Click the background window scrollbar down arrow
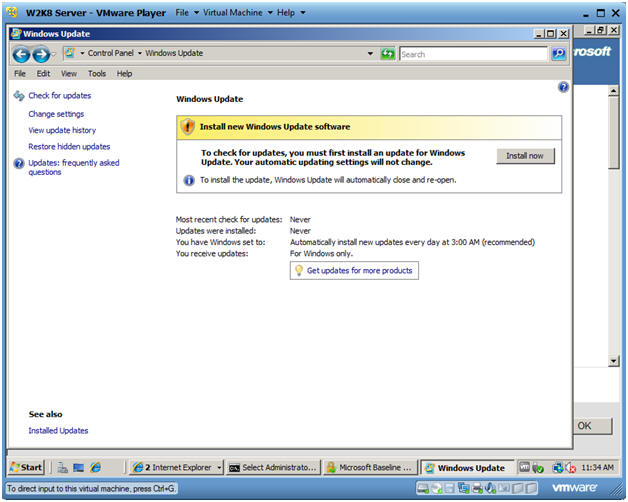Image resolution: width=628 pixels, height=502 pixels. [613, 361]
